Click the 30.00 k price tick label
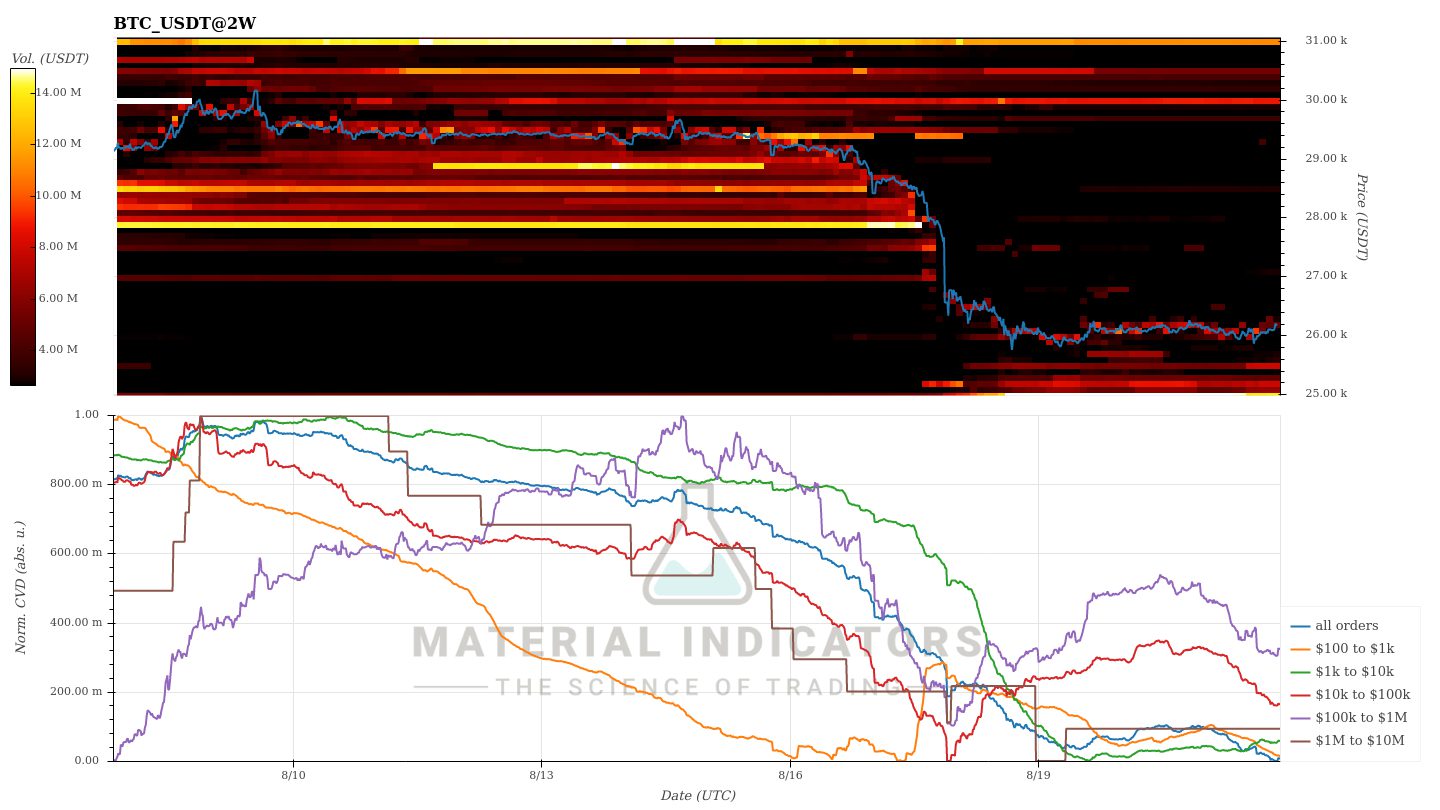Image resolution: width=1440 pixels, height=810 pixels. 1326,100
